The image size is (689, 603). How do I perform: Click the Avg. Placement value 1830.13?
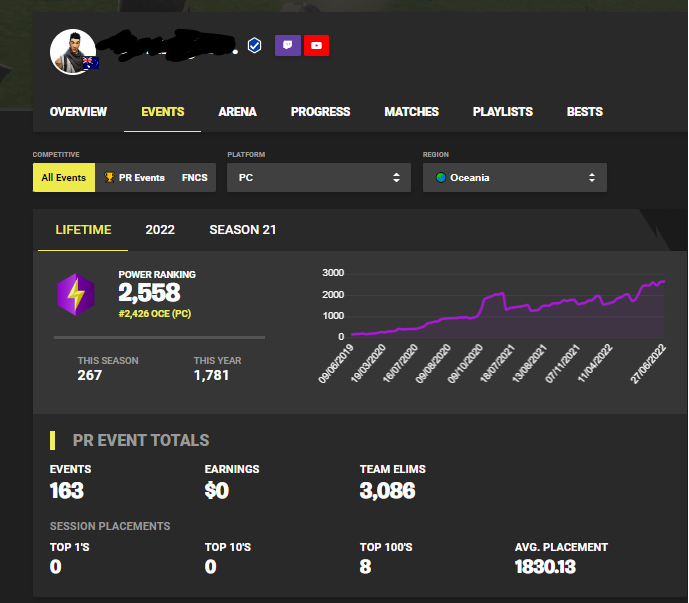click(545, 567)
